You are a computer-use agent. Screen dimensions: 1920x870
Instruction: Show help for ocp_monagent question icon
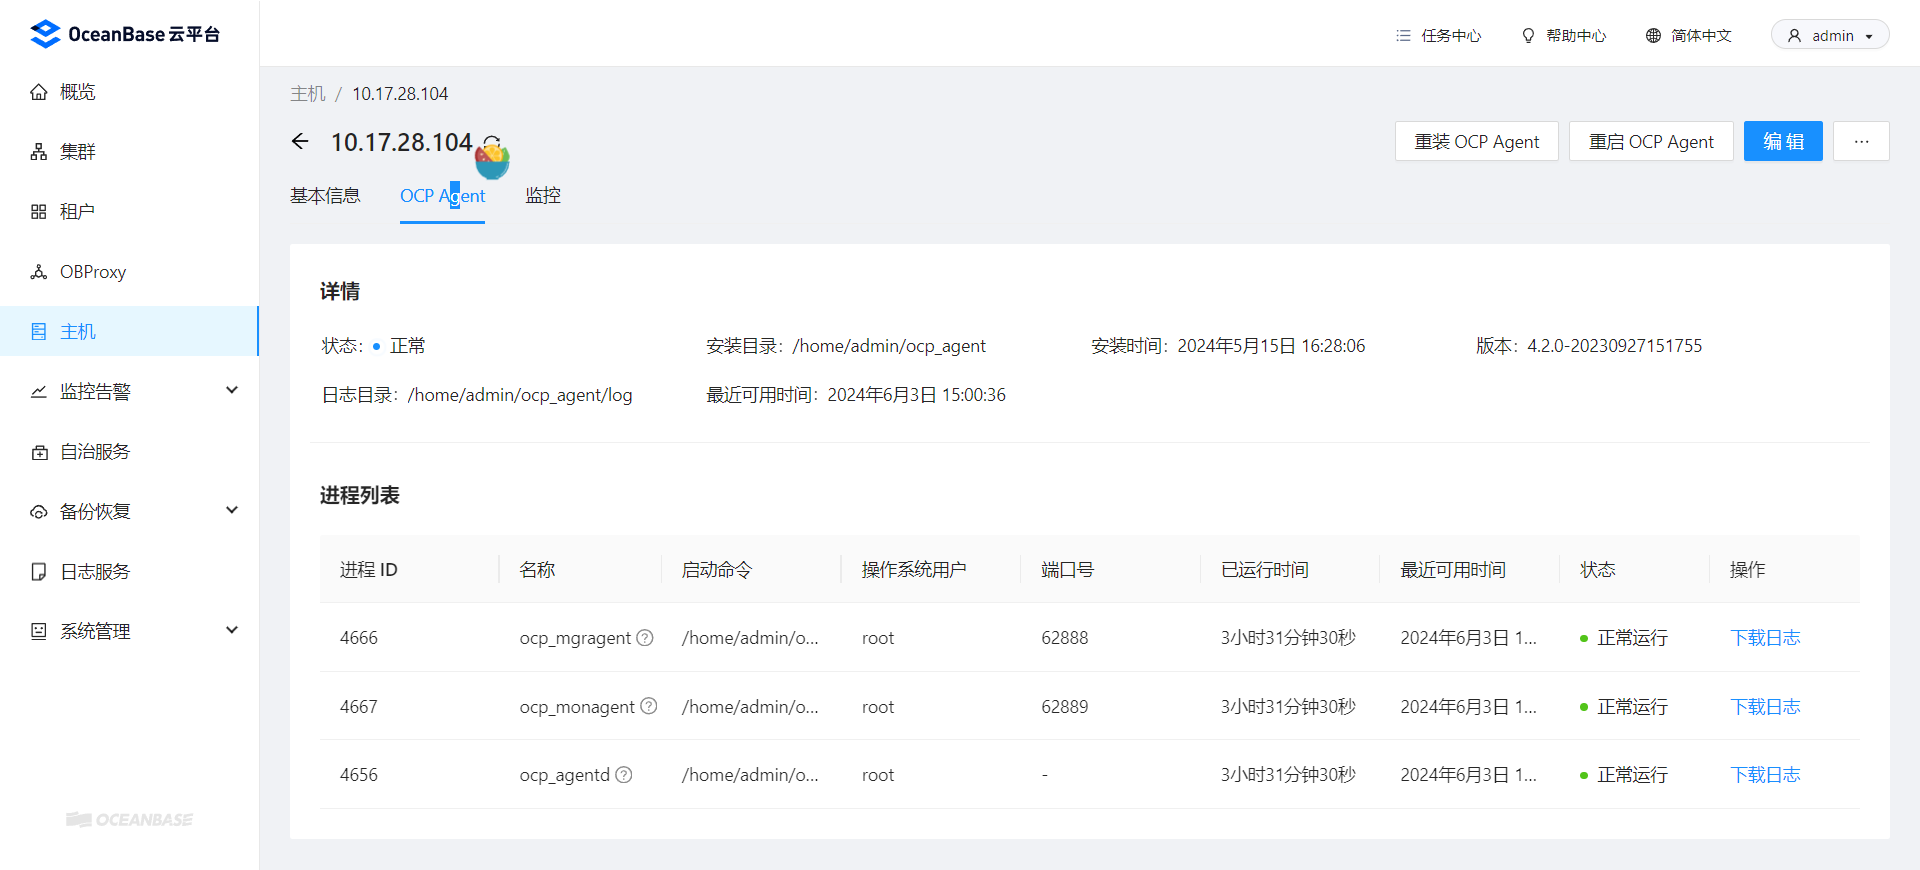[x=649, y=706]
